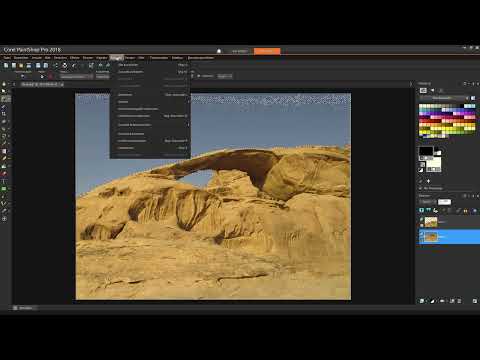Screen dimensions: 480x360
Task: Select the highlighted bottom layer thumbnail
Action: pos(431,237)
